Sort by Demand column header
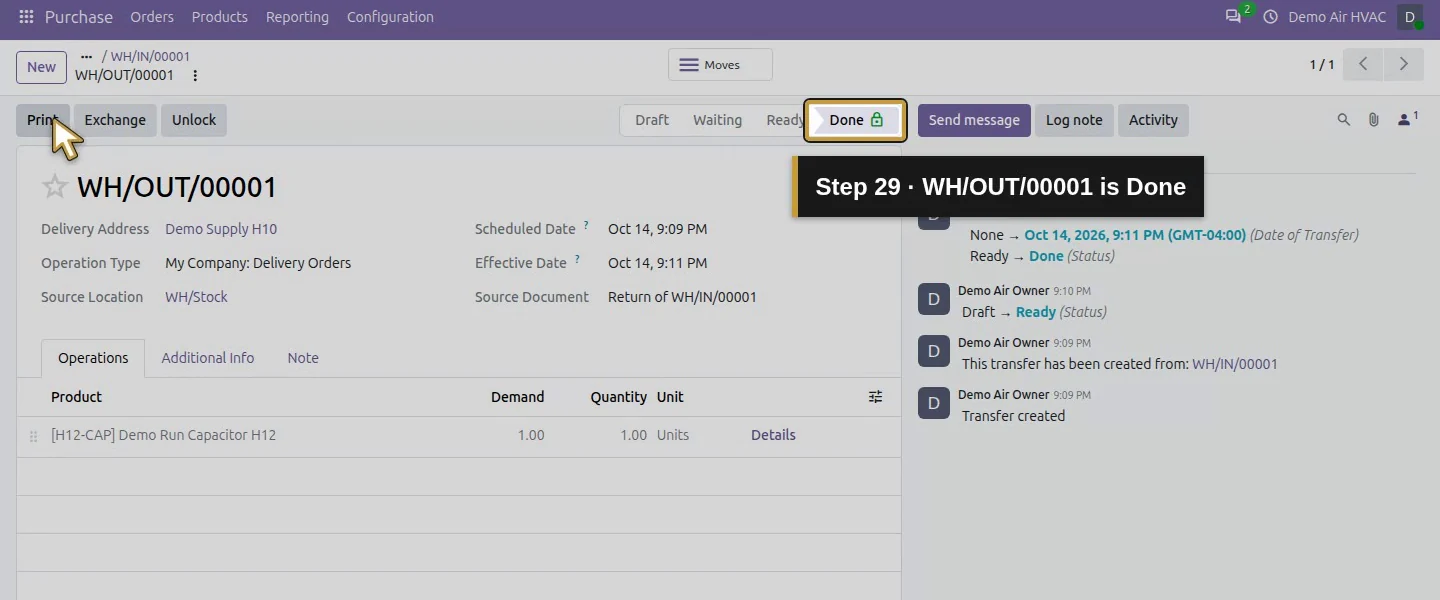 click(x=517, y=397)
